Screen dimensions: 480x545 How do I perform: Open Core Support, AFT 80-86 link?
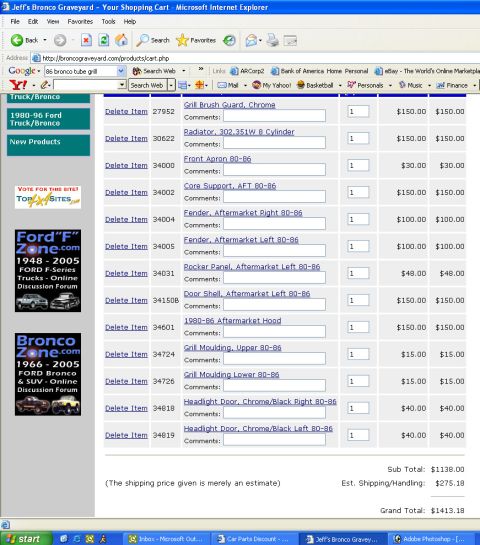(230, 186)
